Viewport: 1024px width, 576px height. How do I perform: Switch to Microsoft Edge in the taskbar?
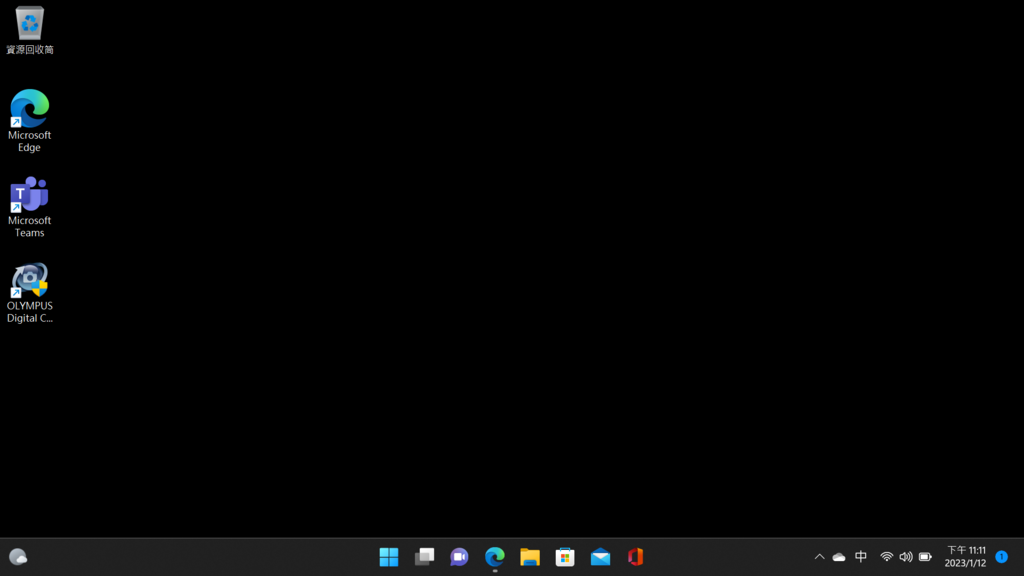(494, 557)
